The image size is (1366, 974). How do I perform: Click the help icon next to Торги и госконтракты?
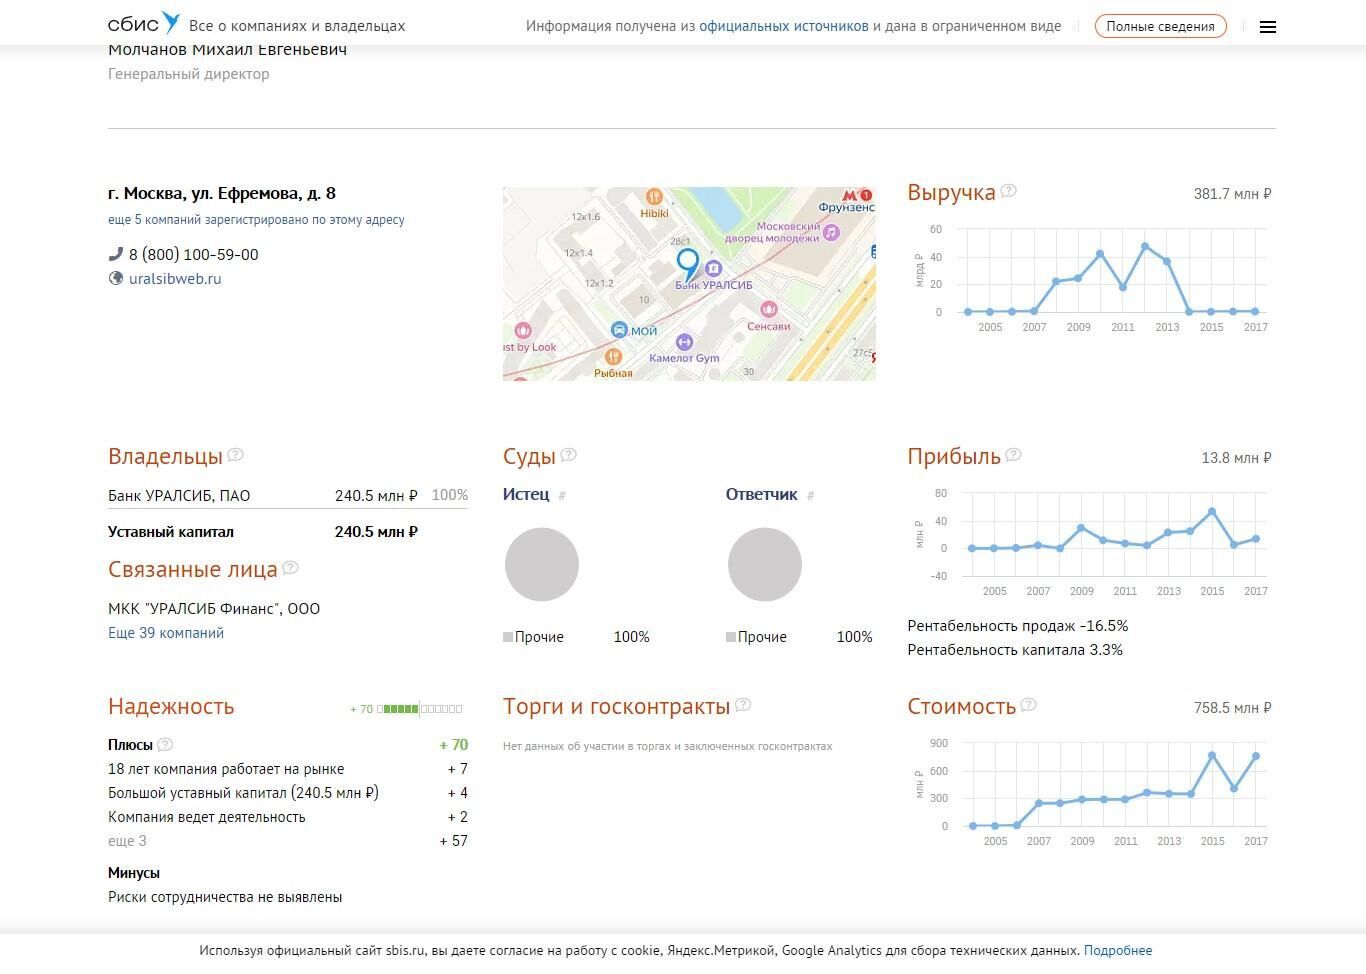(x=743, y=704)
